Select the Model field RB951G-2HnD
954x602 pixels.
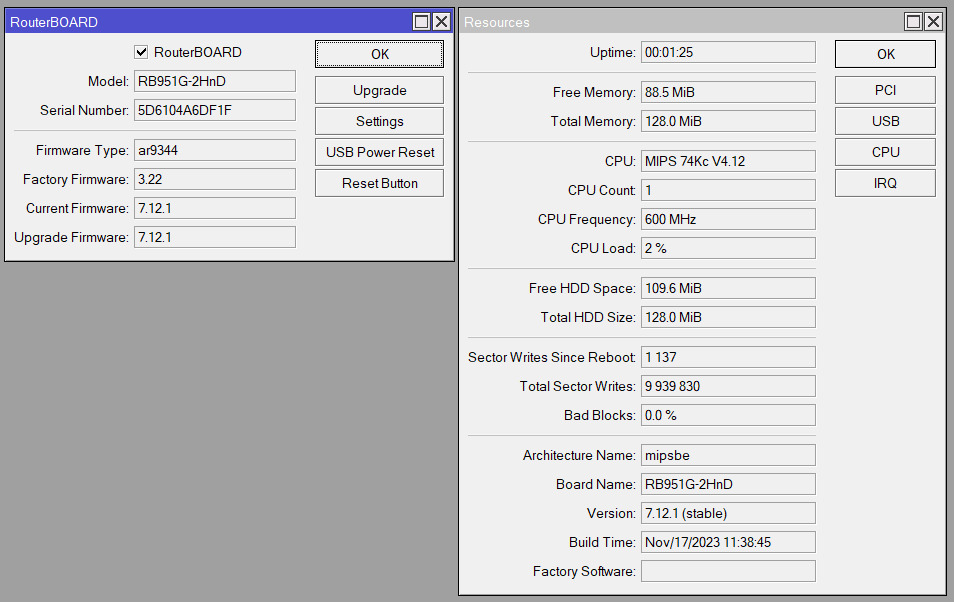tap(215, 81)
